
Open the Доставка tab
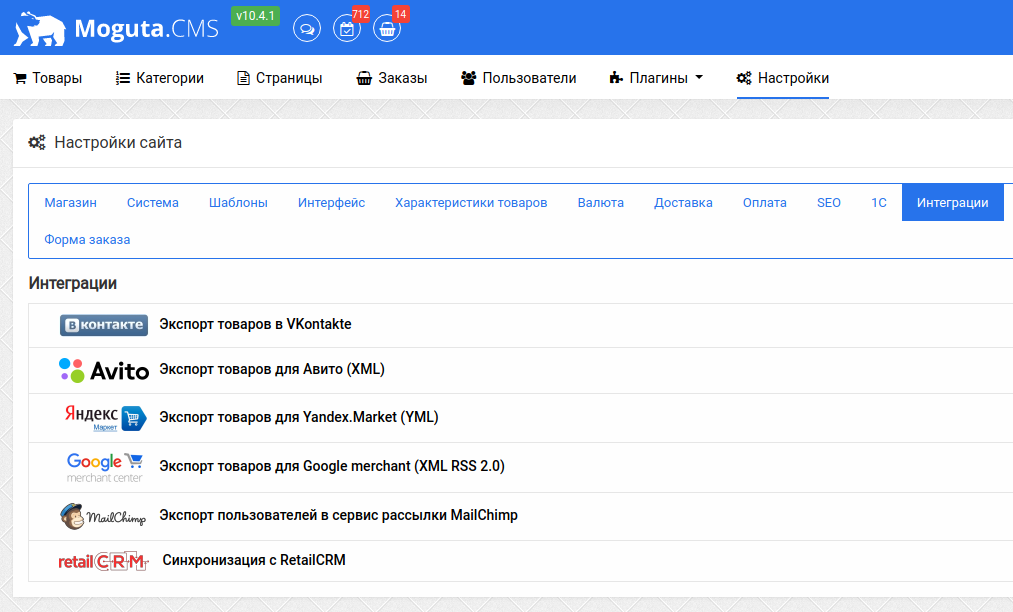click(x=684, y=203)
